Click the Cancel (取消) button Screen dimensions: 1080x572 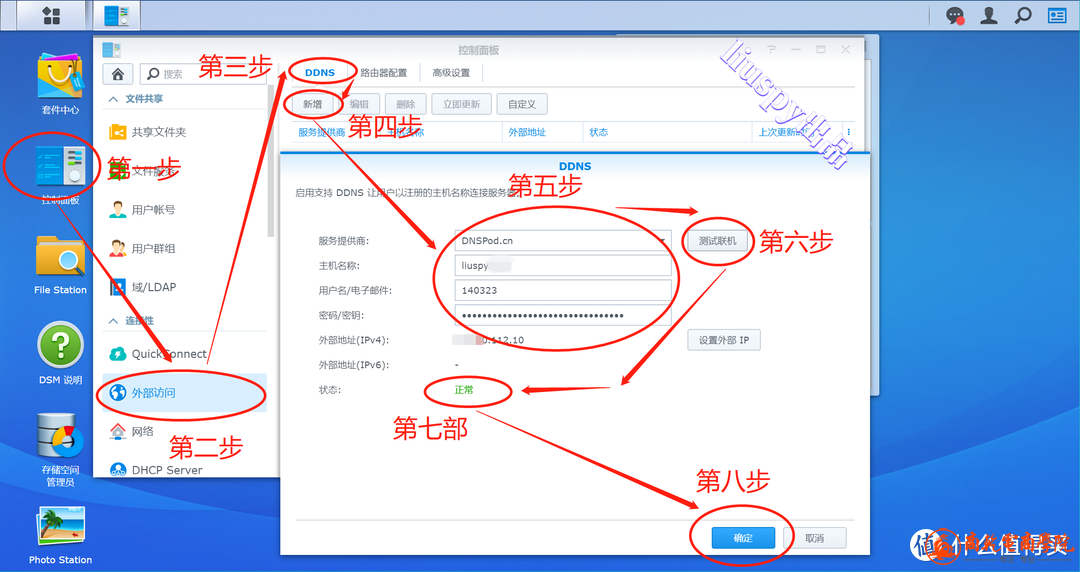(814, 538)
